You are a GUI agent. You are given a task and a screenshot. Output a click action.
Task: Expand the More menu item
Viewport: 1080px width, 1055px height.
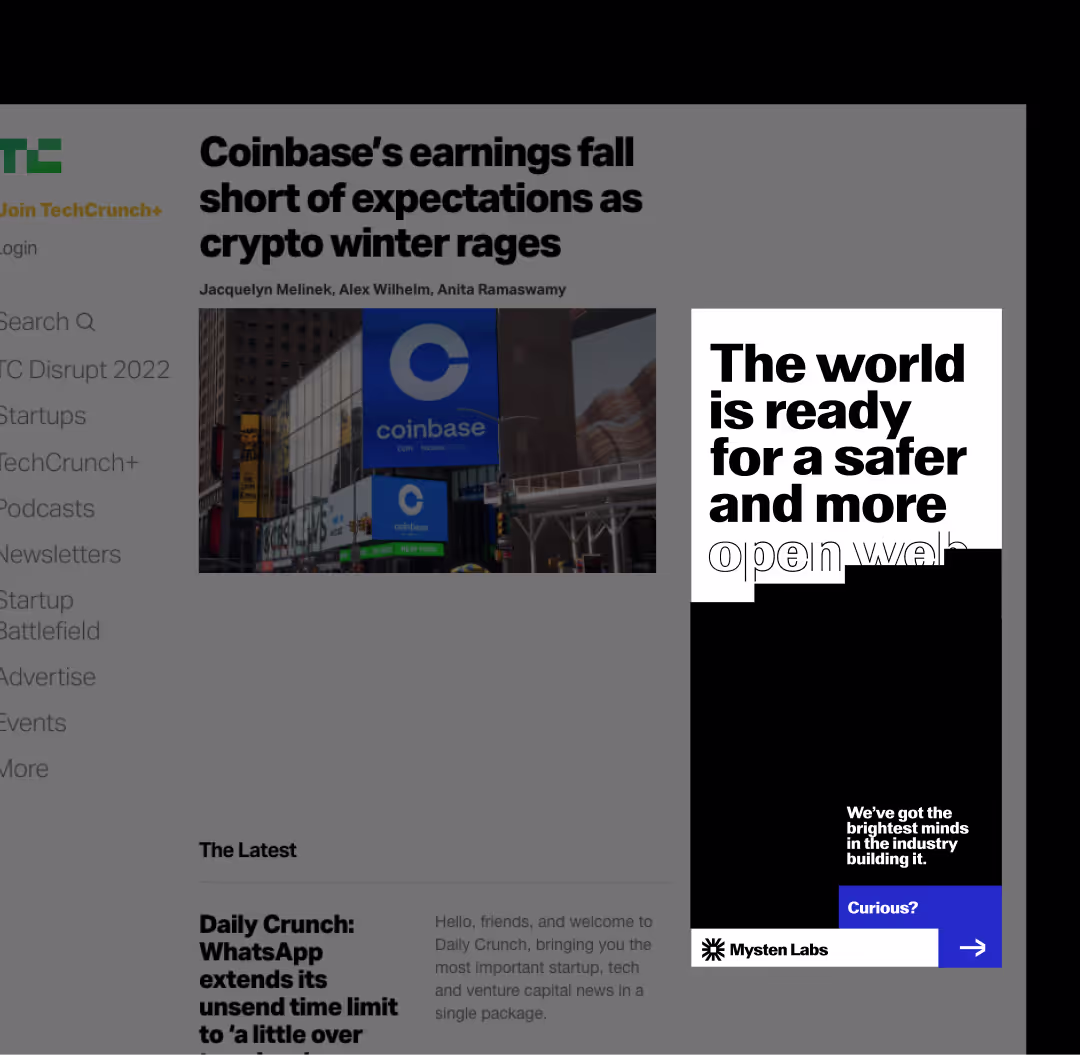(x=24, y=769)
